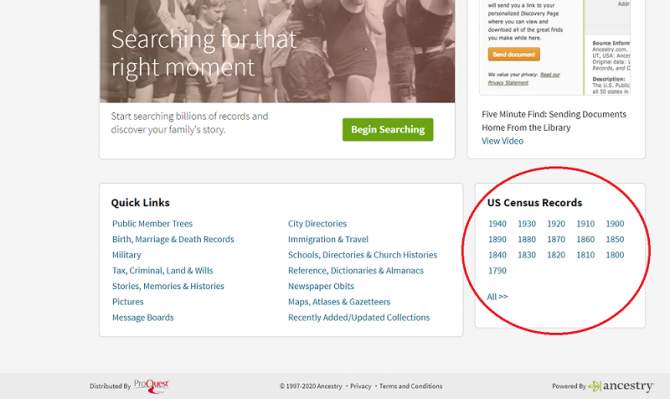Viewport: 670px width, 399px height.
Task: Select the Immigration & Travel link
Action: tap(328, 239)
